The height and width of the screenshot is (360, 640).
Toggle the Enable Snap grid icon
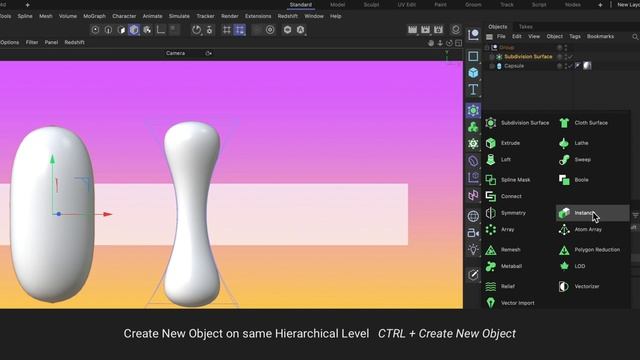tap(227, 30)
